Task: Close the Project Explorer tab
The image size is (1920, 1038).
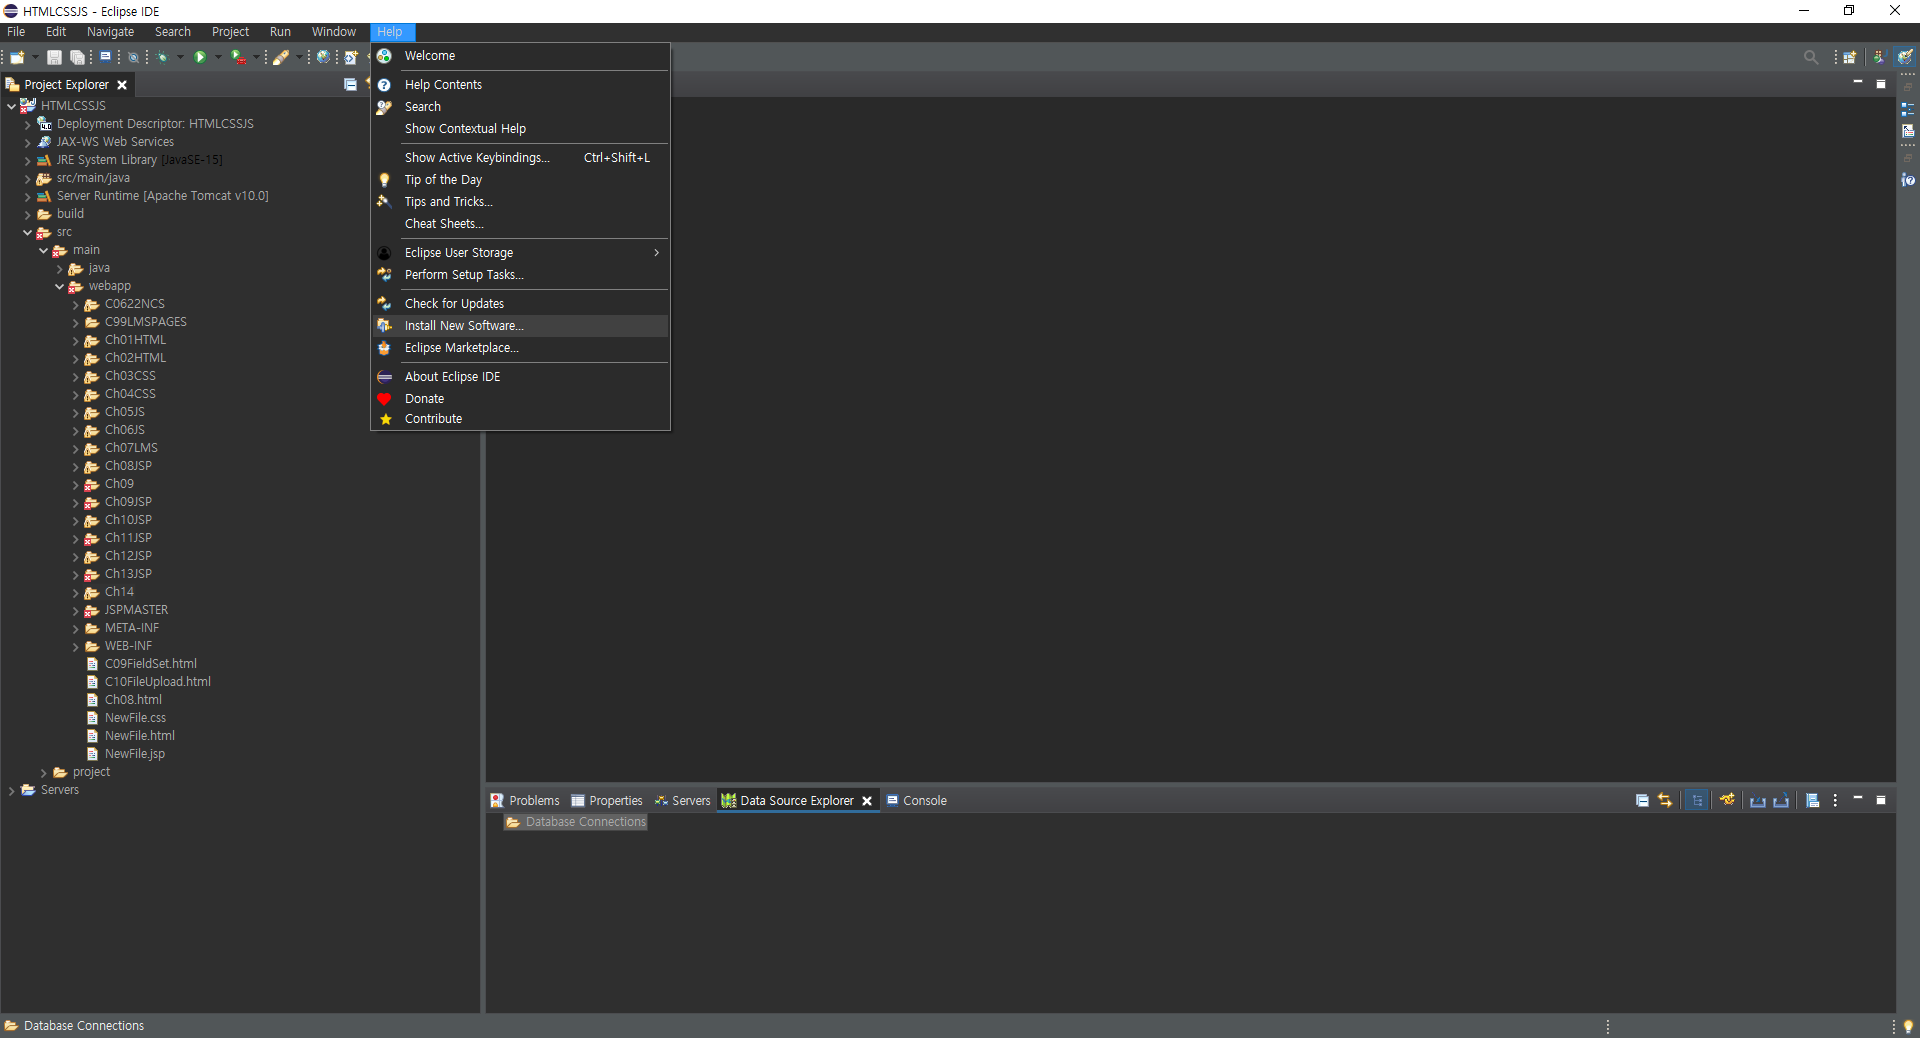Action: point(122,85)
